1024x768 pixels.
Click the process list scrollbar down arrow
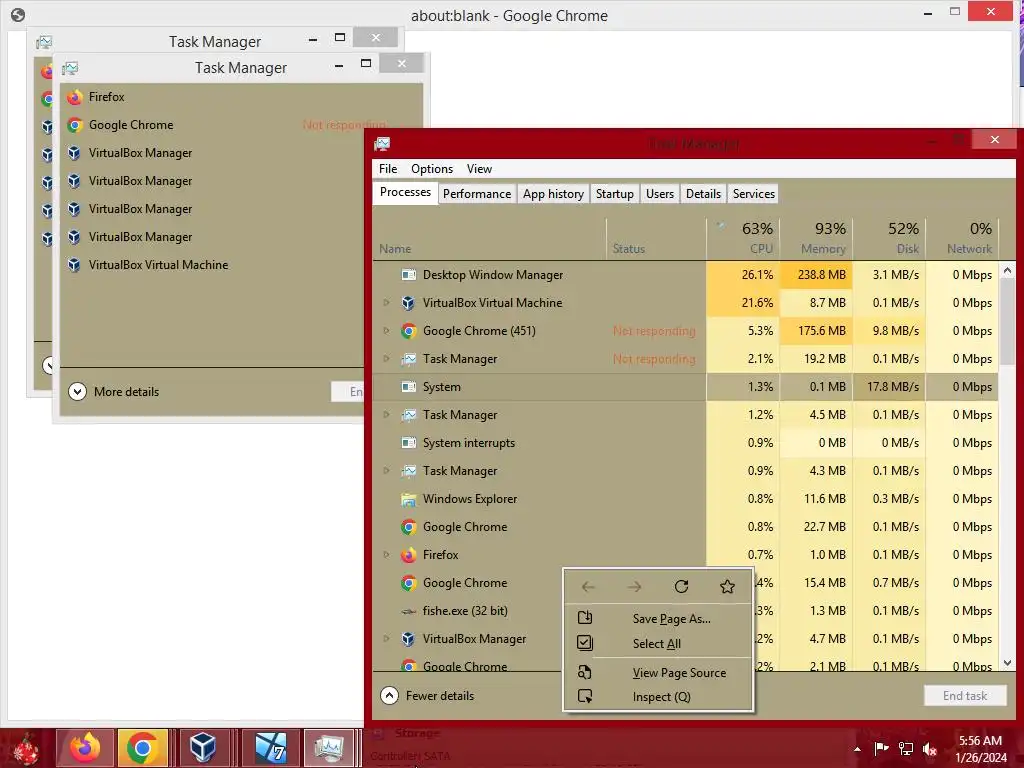(1008, 662)
